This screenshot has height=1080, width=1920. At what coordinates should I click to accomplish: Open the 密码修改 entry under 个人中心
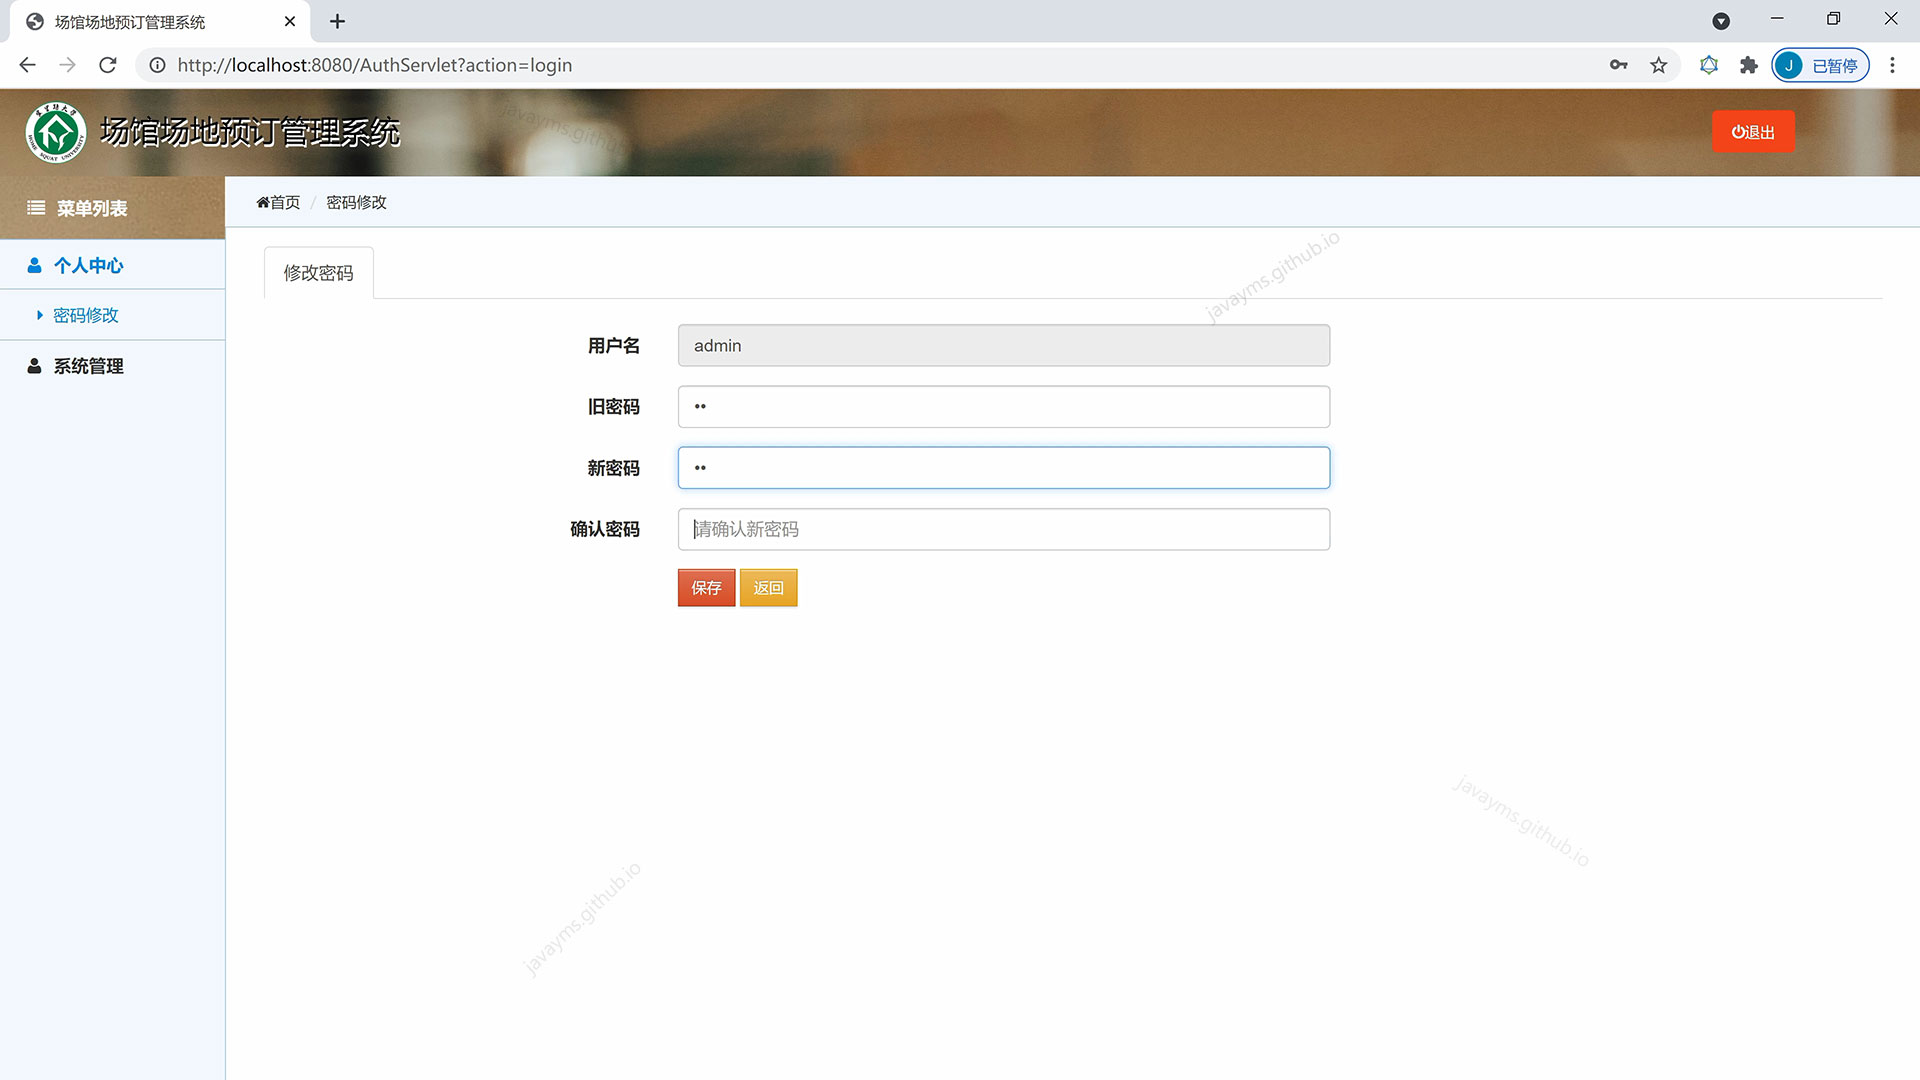(86, 314)
